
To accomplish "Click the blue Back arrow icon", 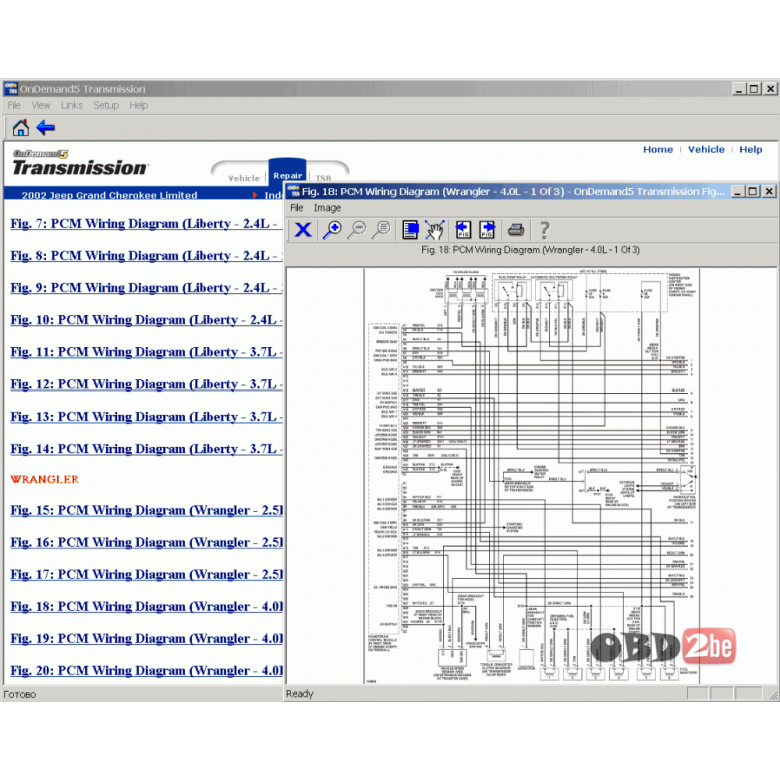I will pos(46,127).
